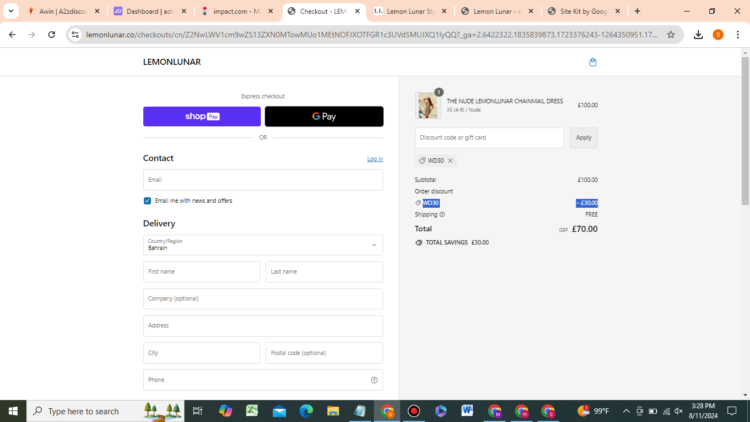The image size is (750, 422).
Task: Click the browser address bar URL
Action: [372, 34]
